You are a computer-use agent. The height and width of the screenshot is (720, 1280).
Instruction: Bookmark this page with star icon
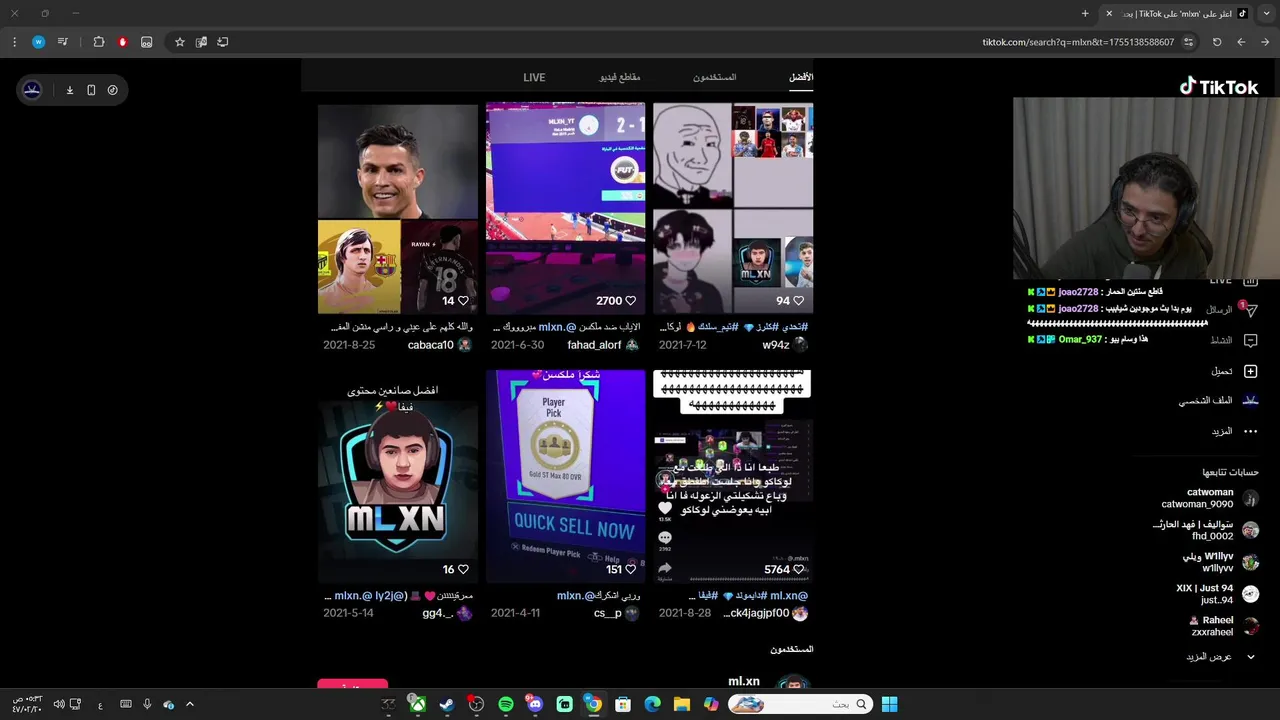(x=180, y=42)
